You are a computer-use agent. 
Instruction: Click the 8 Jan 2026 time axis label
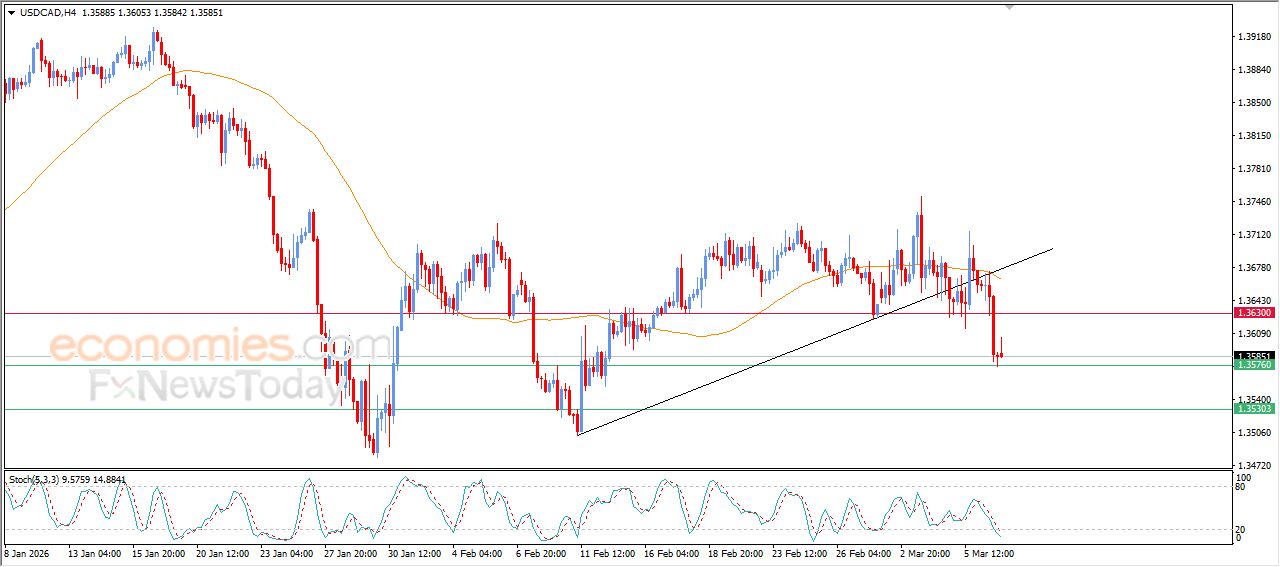[x=28, y=552]
